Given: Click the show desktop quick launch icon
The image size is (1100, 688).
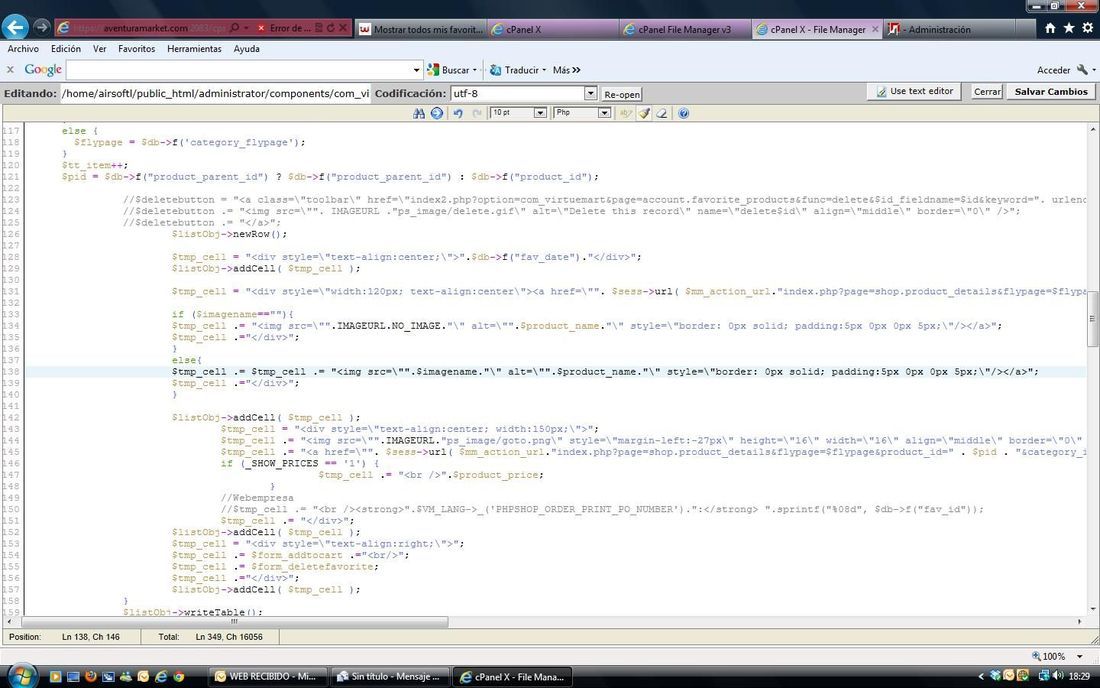Looking at the screenshot, I should coord(73,676).
